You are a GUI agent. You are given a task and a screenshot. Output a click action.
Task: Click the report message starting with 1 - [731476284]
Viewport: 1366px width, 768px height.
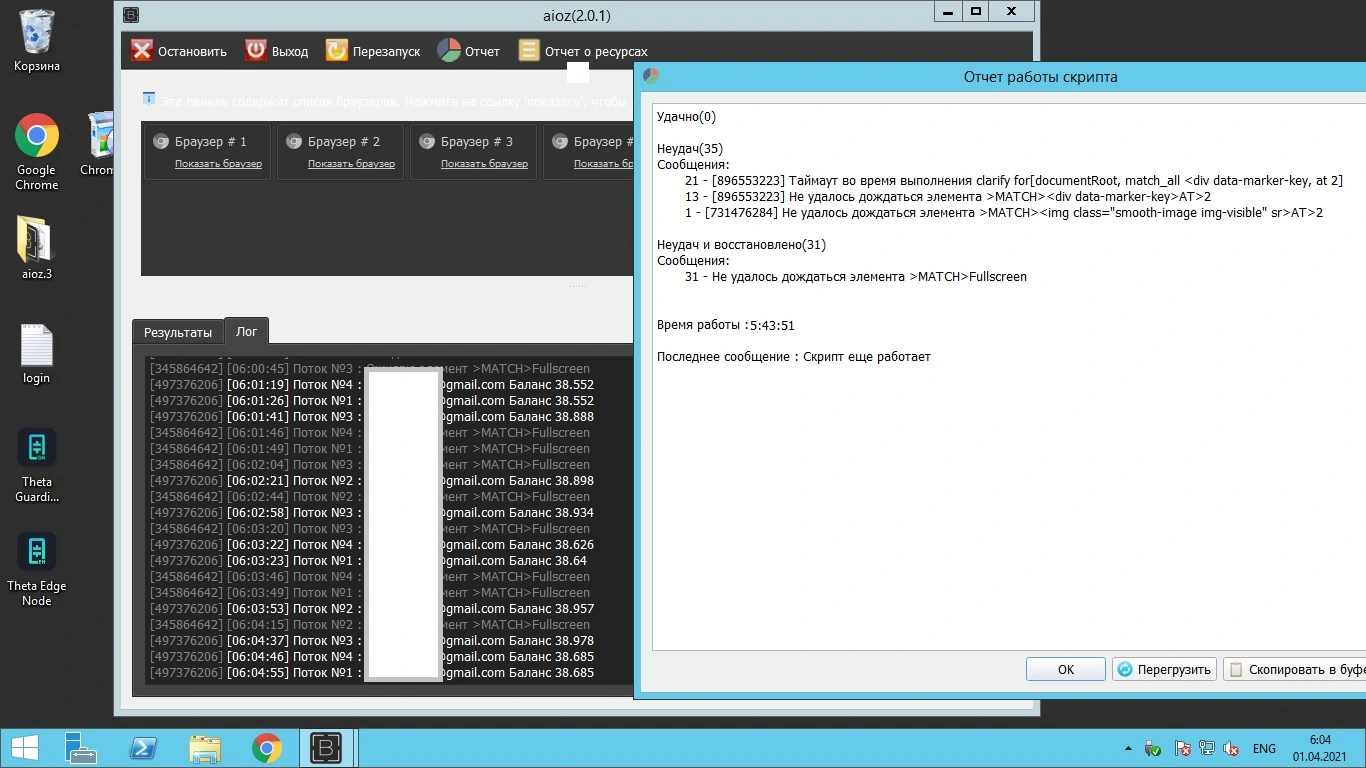coord(1004,213)
